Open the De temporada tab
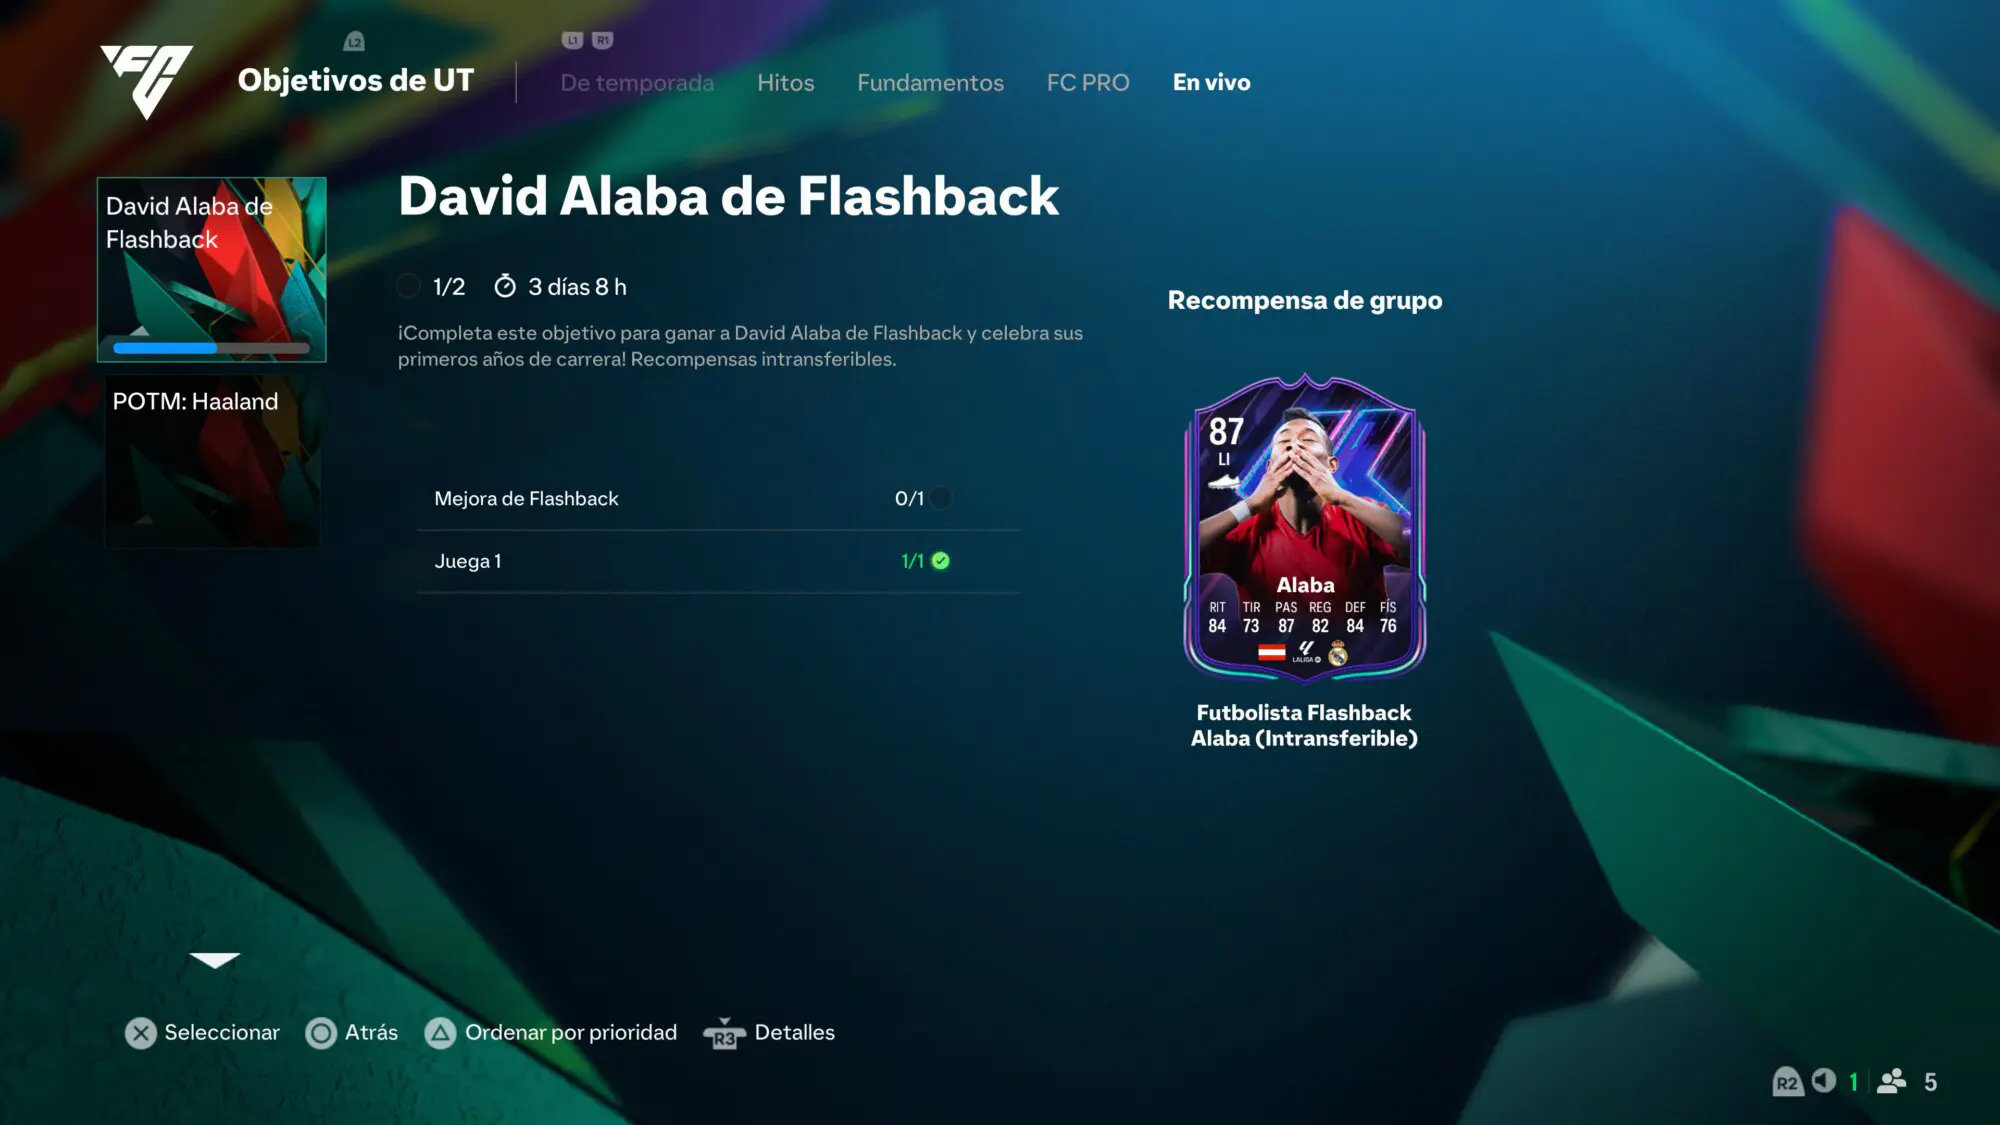This screenshot has height=1125, width=2000. (x=637, y=83)
